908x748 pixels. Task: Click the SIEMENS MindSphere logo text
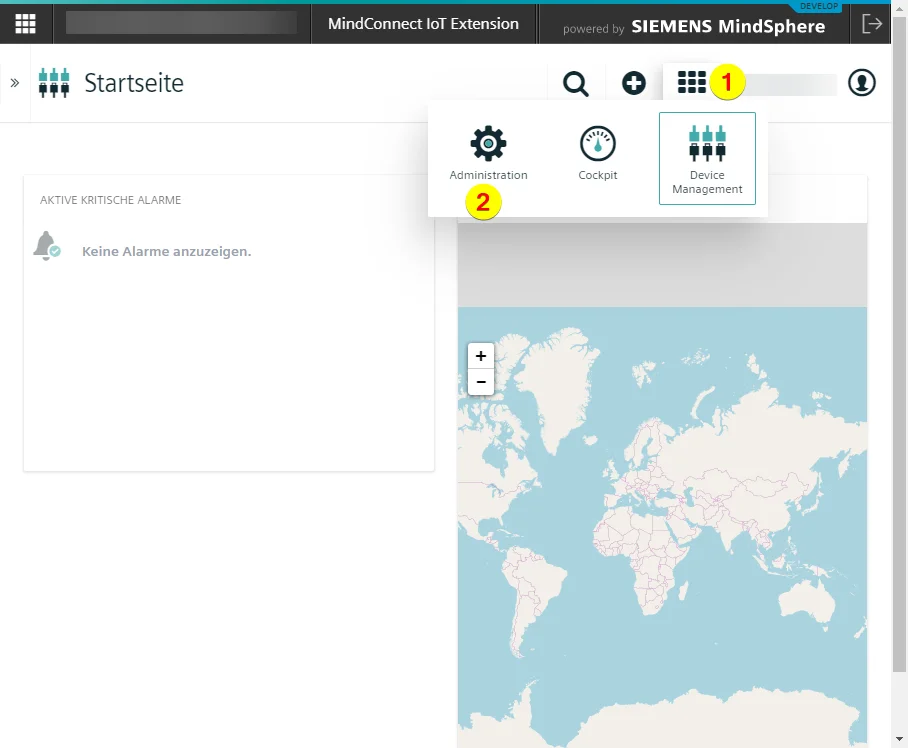(728, 26)
